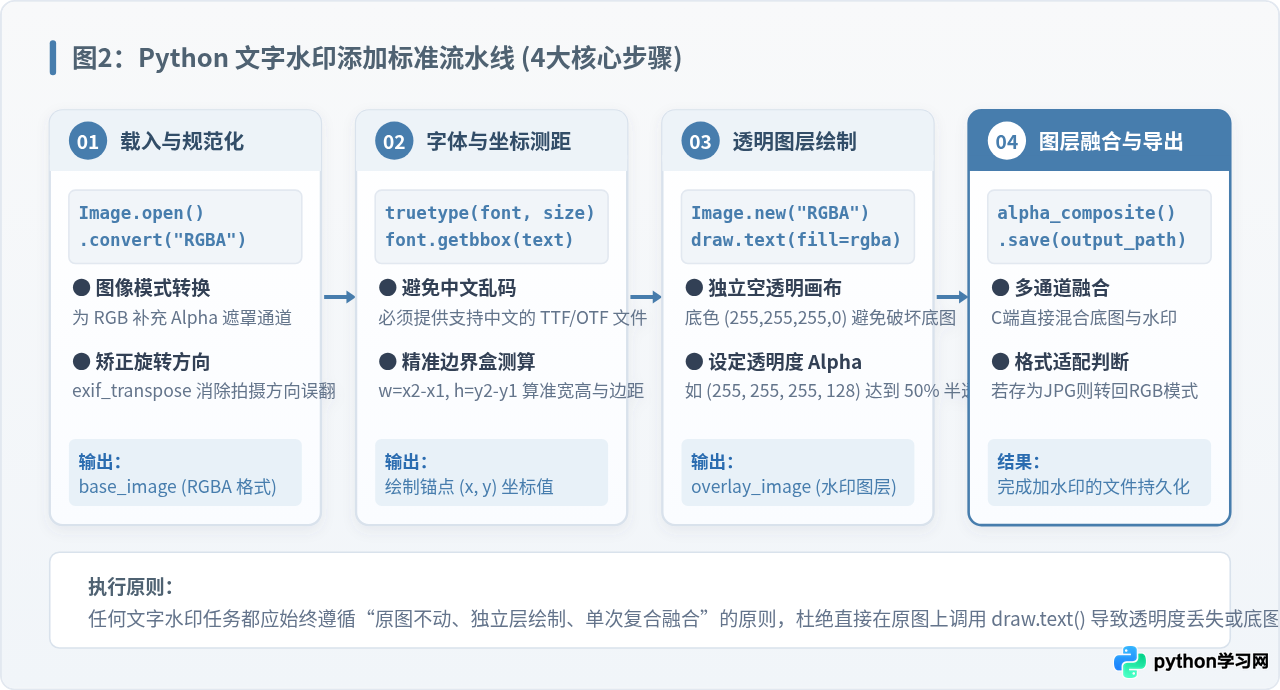Click the code line ".save(output_path)"
The image size is (1280, 690).
pyautogui.click(x=1092, y=240)
